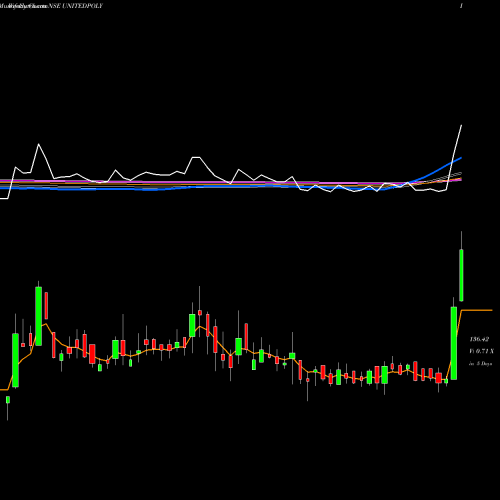
Task: Click the 136.42 price label
Action: click(479, 339)
